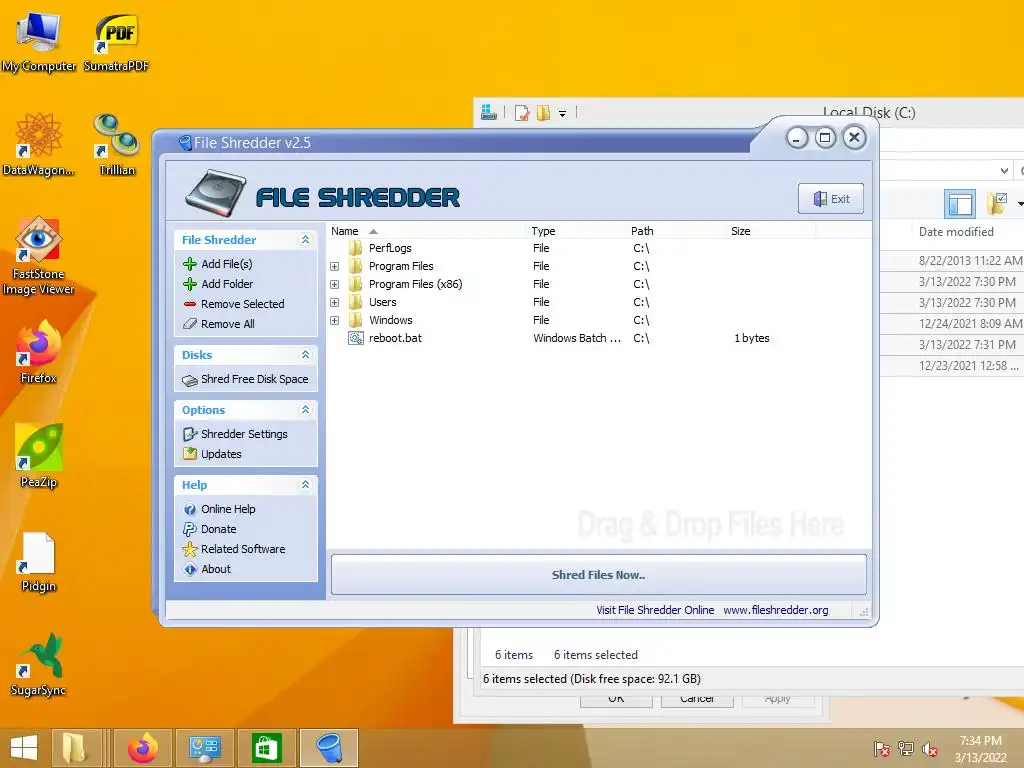Click the Donate PayPal icon

pos(190,529)
